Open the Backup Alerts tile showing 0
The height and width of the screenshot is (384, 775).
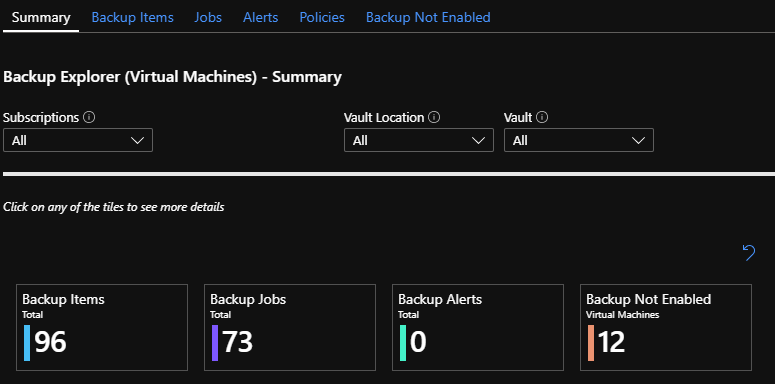coord(478,327)
